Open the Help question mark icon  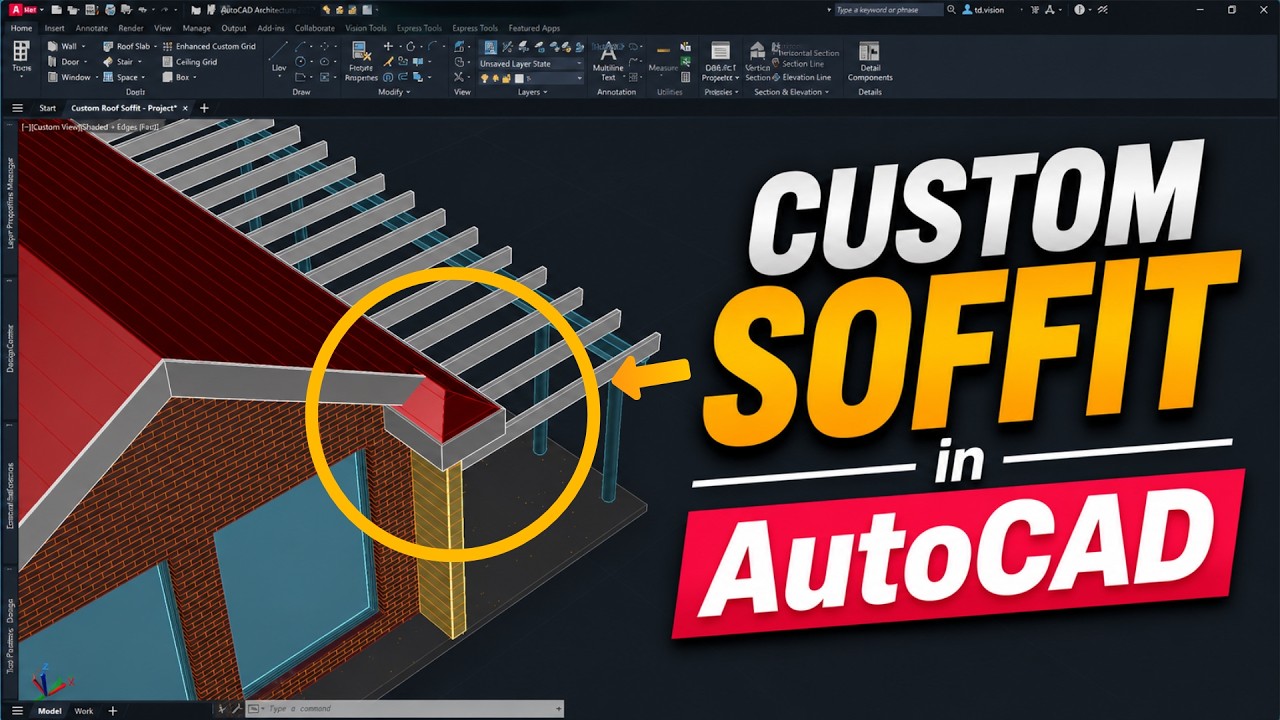tap(1080, 10)
